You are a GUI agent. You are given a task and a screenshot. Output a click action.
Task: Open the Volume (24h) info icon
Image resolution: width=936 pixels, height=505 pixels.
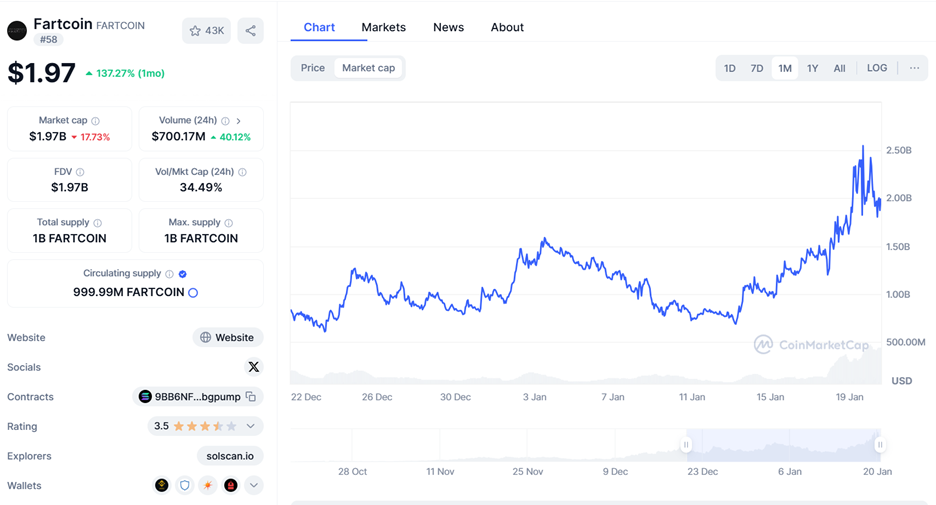pyautogui.click(x=225, y=121)
